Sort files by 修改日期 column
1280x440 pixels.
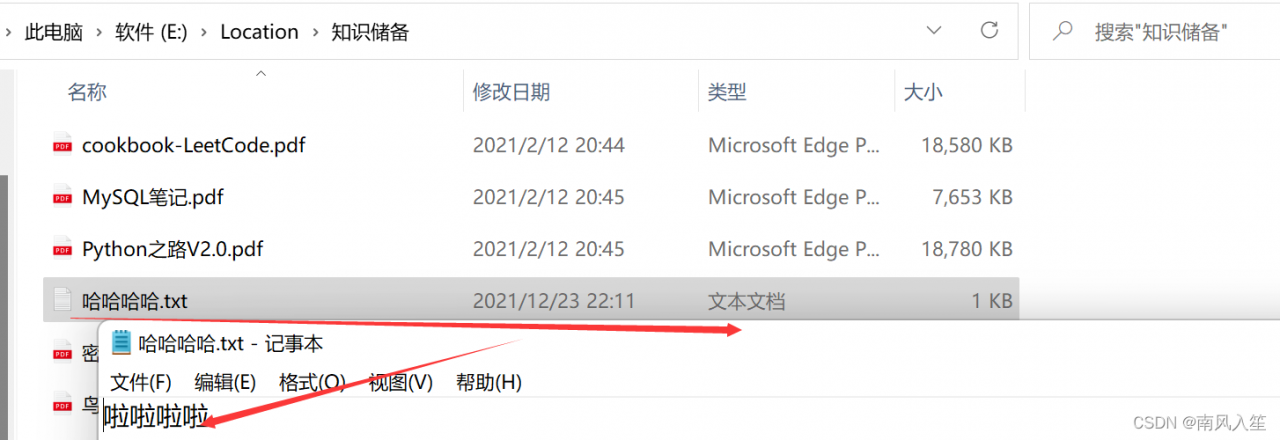(x=511, y=92)
